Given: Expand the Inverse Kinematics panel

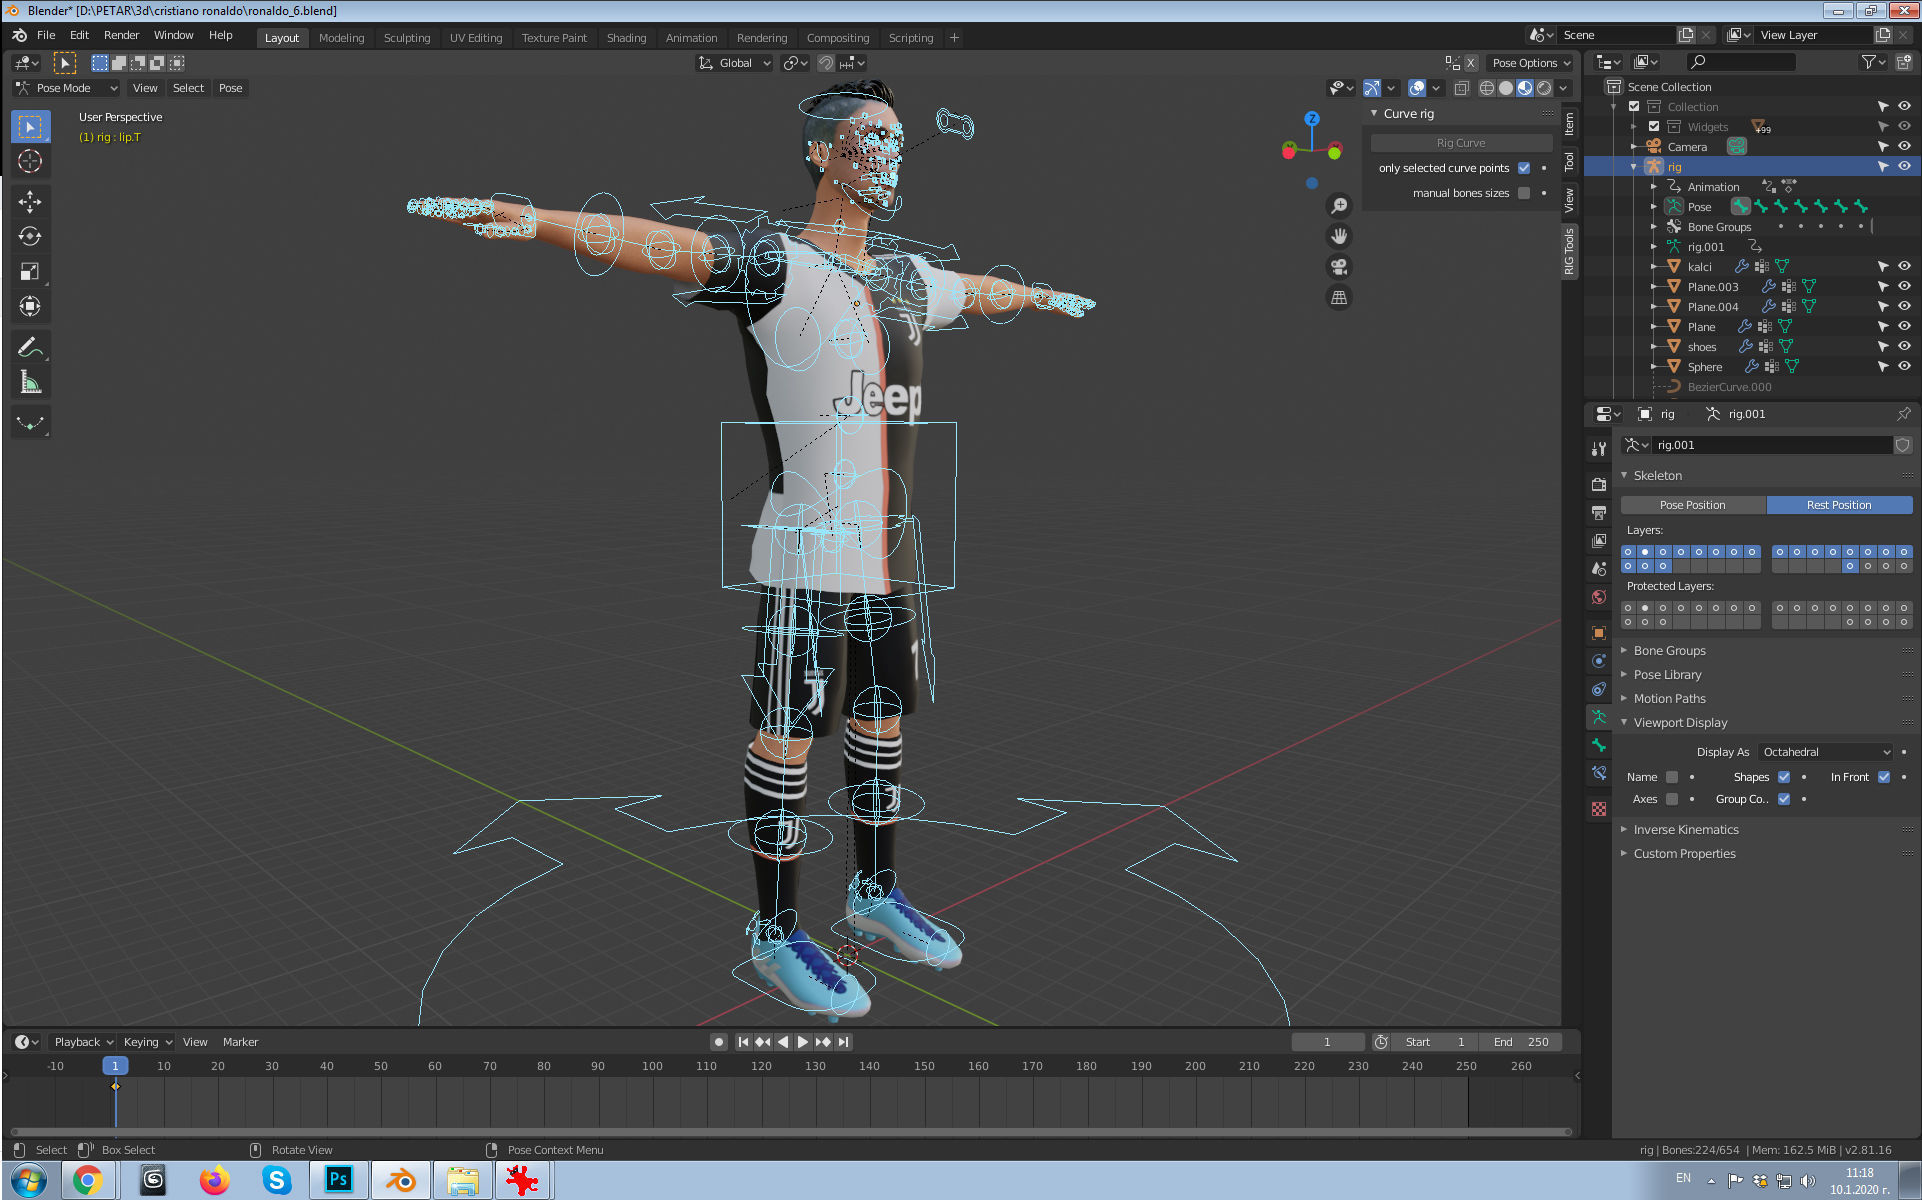Looking at the screenshot, I should (x=1686, y=830).
